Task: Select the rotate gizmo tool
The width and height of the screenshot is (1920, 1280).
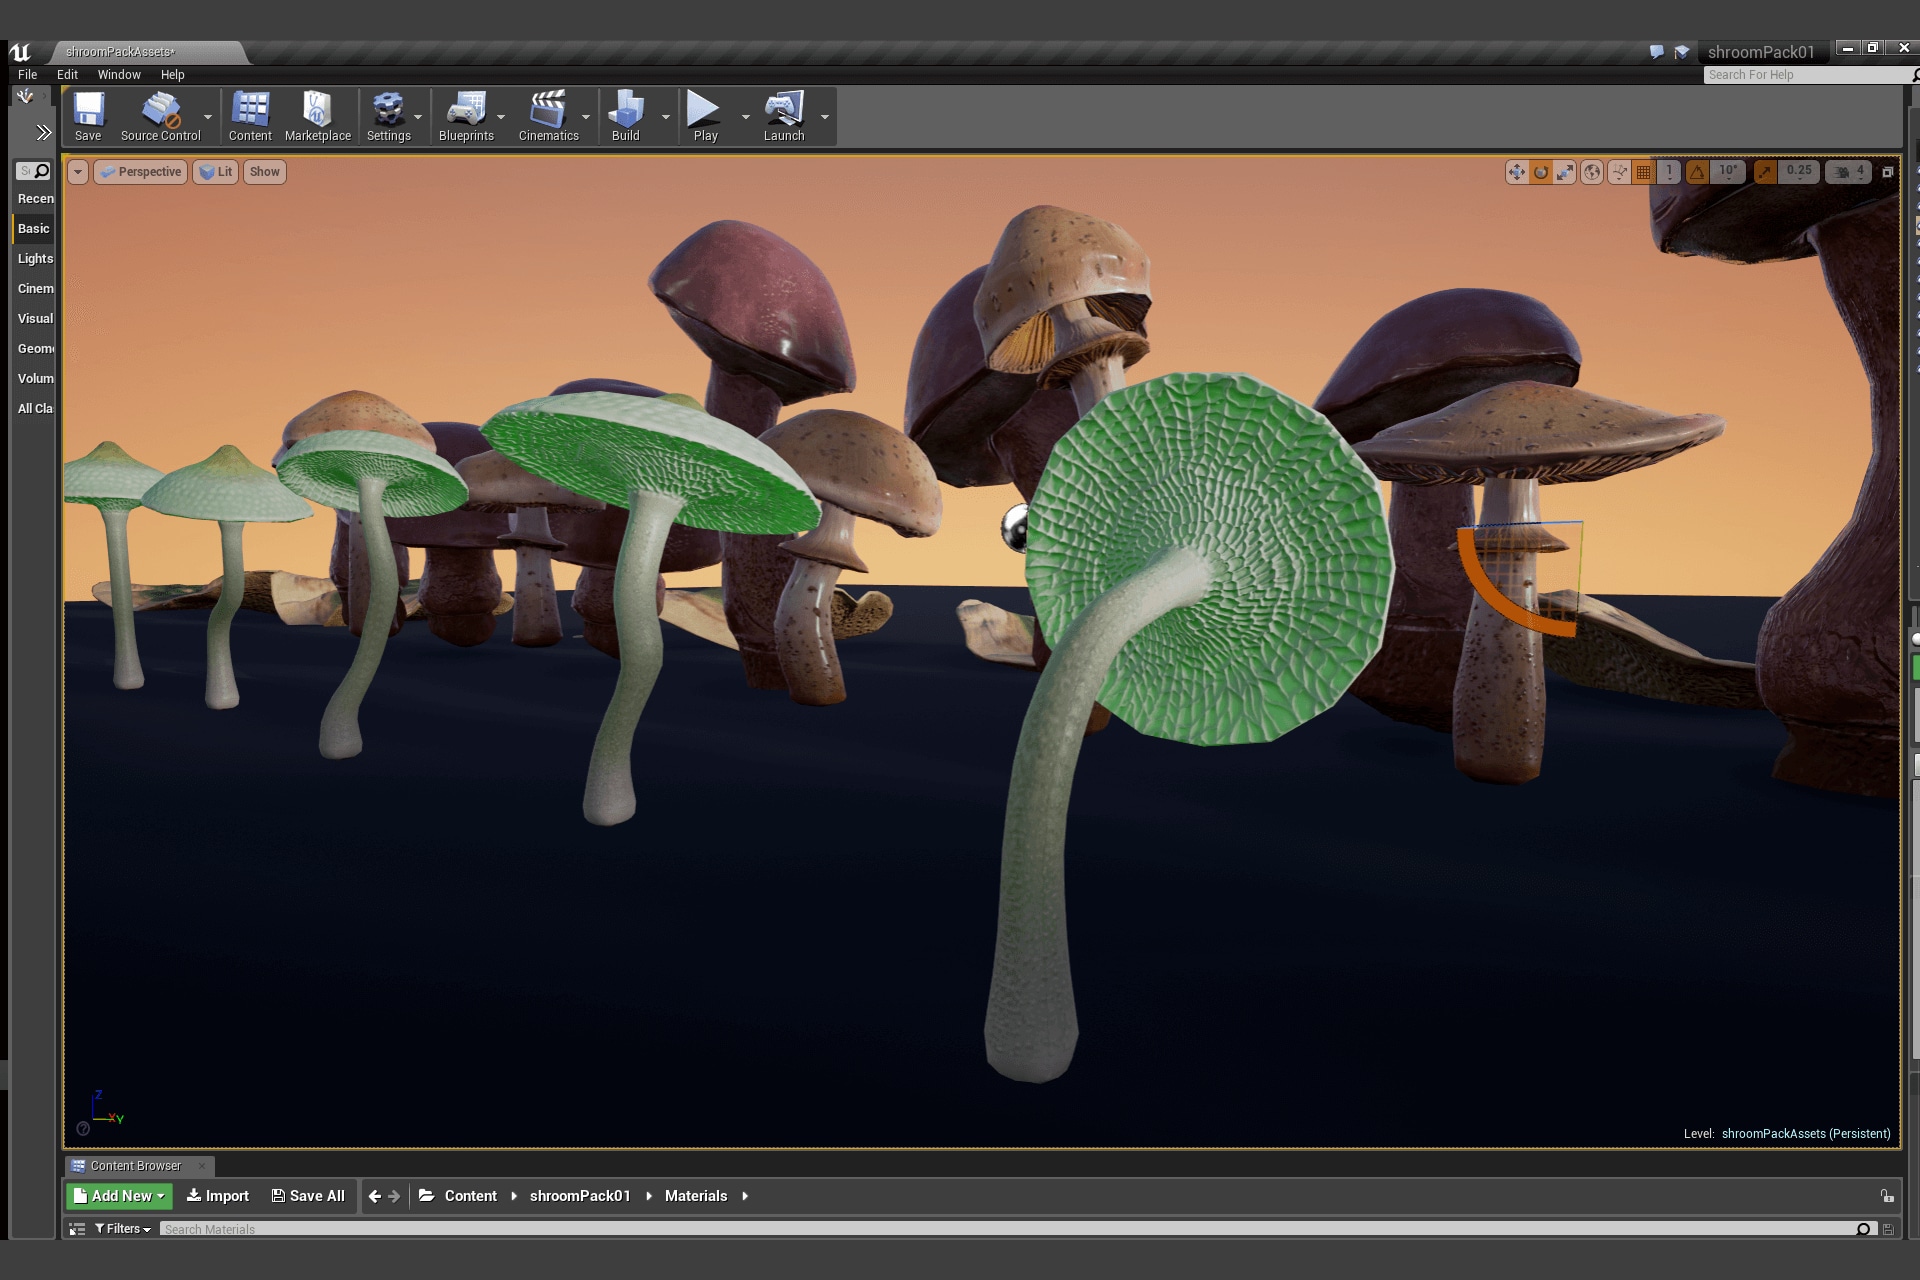Action: pos(1541,172)
